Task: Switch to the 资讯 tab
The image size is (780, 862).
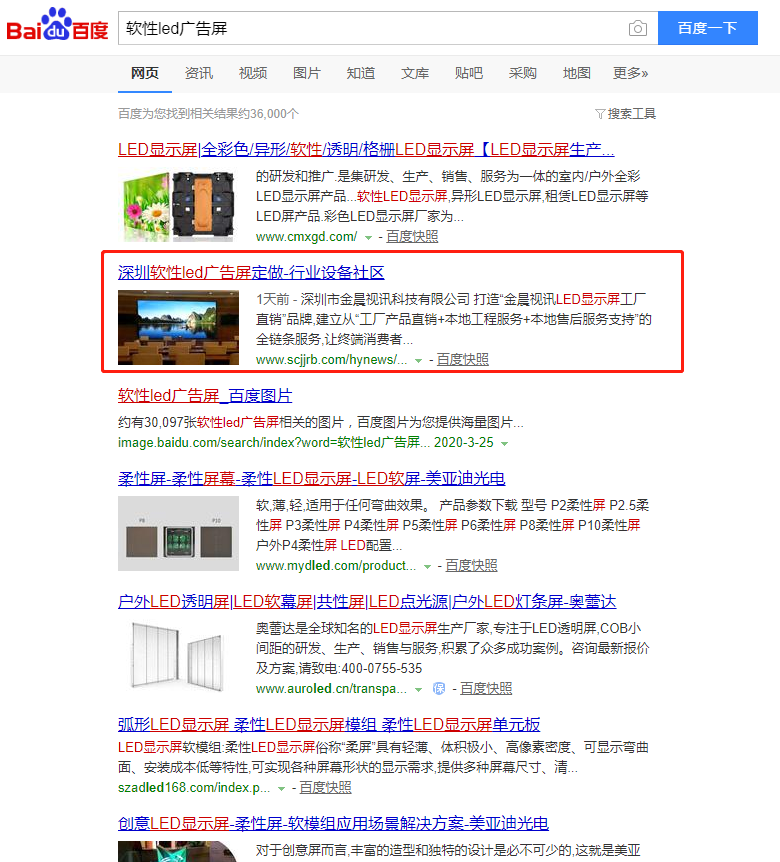Action: click(x=198, y=73)
